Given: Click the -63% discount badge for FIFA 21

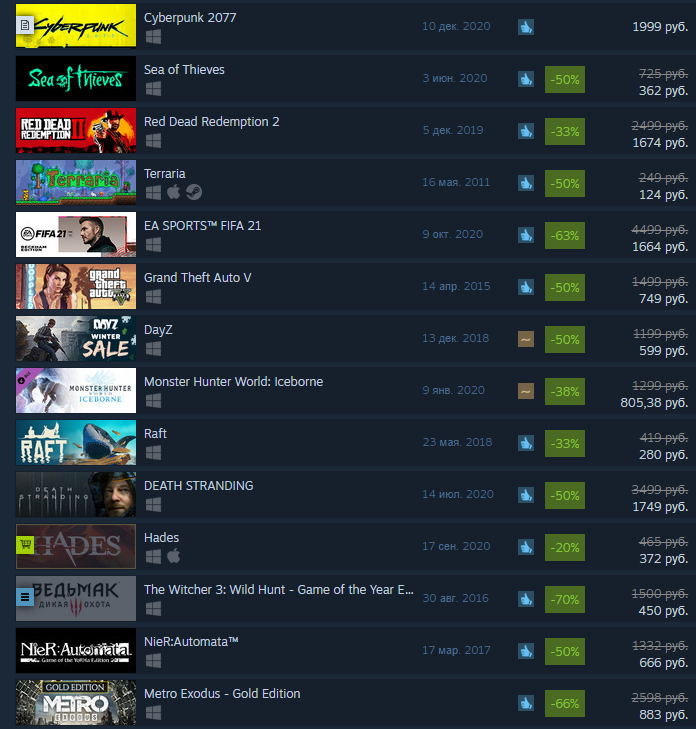Looking at the screenshot, I should [x=565, y=236].
